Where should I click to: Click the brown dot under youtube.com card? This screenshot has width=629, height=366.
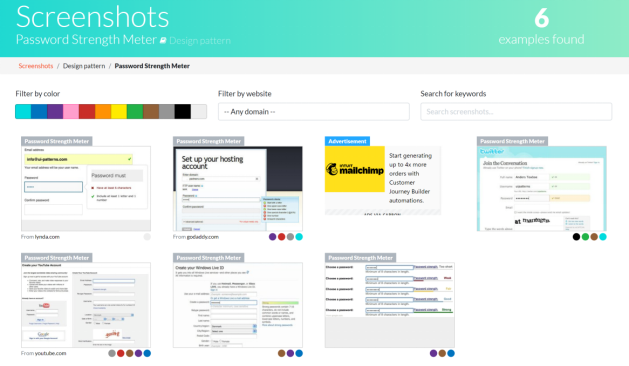tap(130, 353)
